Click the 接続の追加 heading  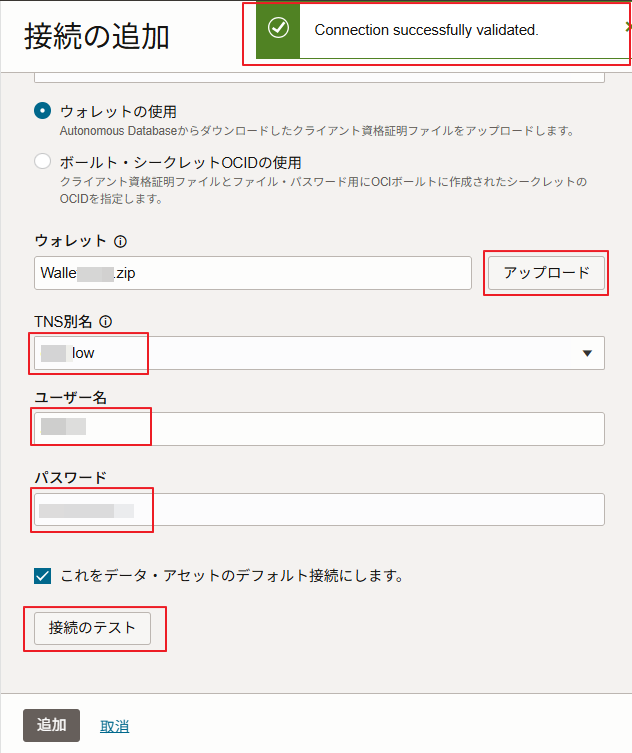[x=97, y=36]
